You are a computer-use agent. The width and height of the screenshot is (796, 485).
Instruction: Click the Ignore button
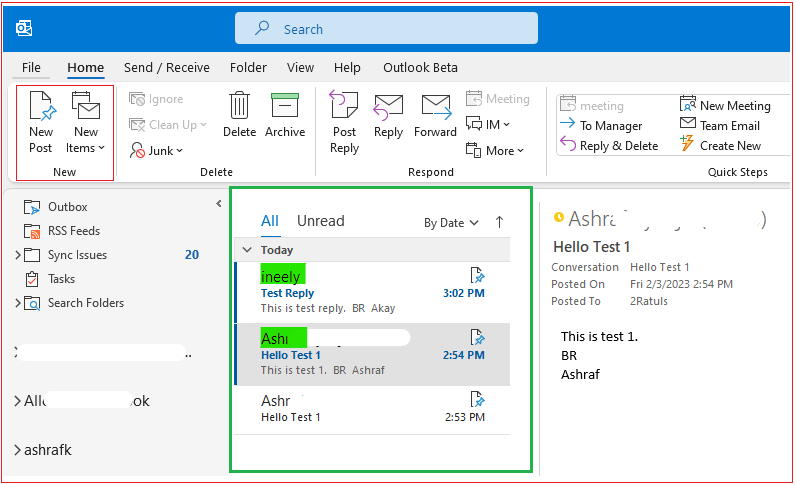pos(156,99)
